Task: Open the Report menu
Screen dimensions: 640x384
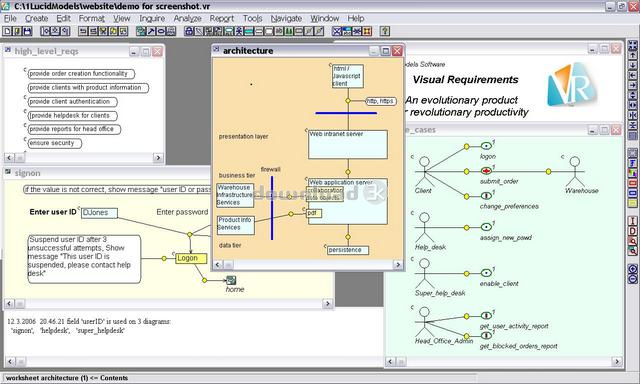Action: tap(222, 18)
